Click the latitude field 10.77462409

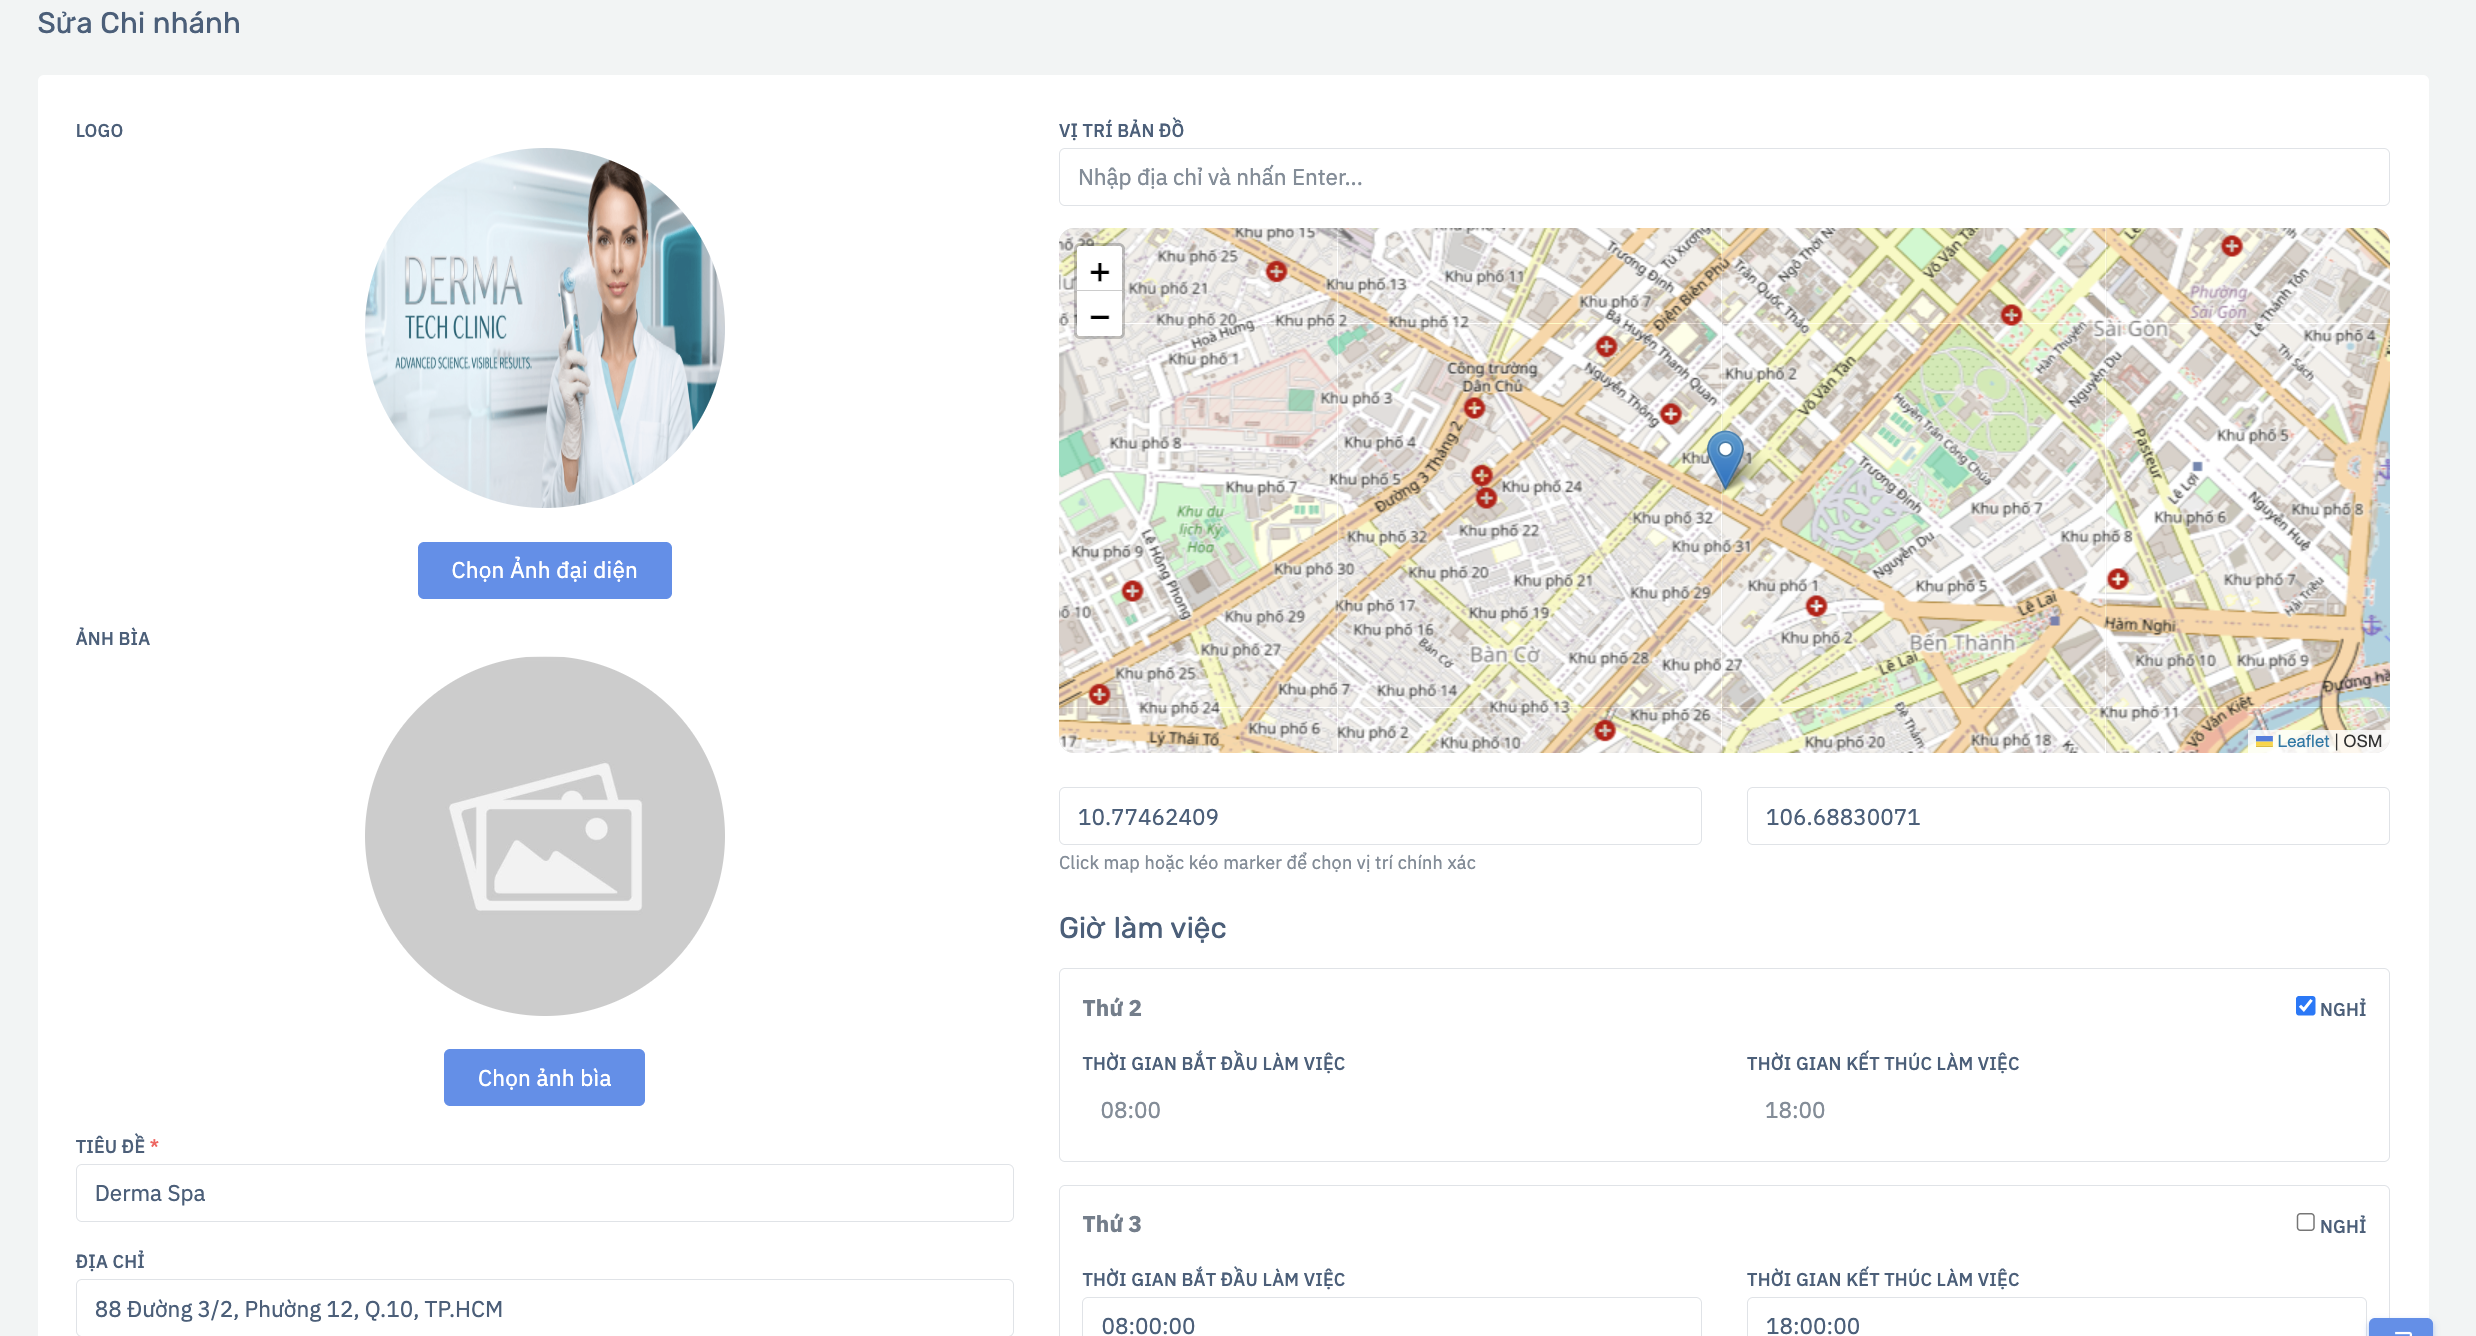[x=1380, y=816]
